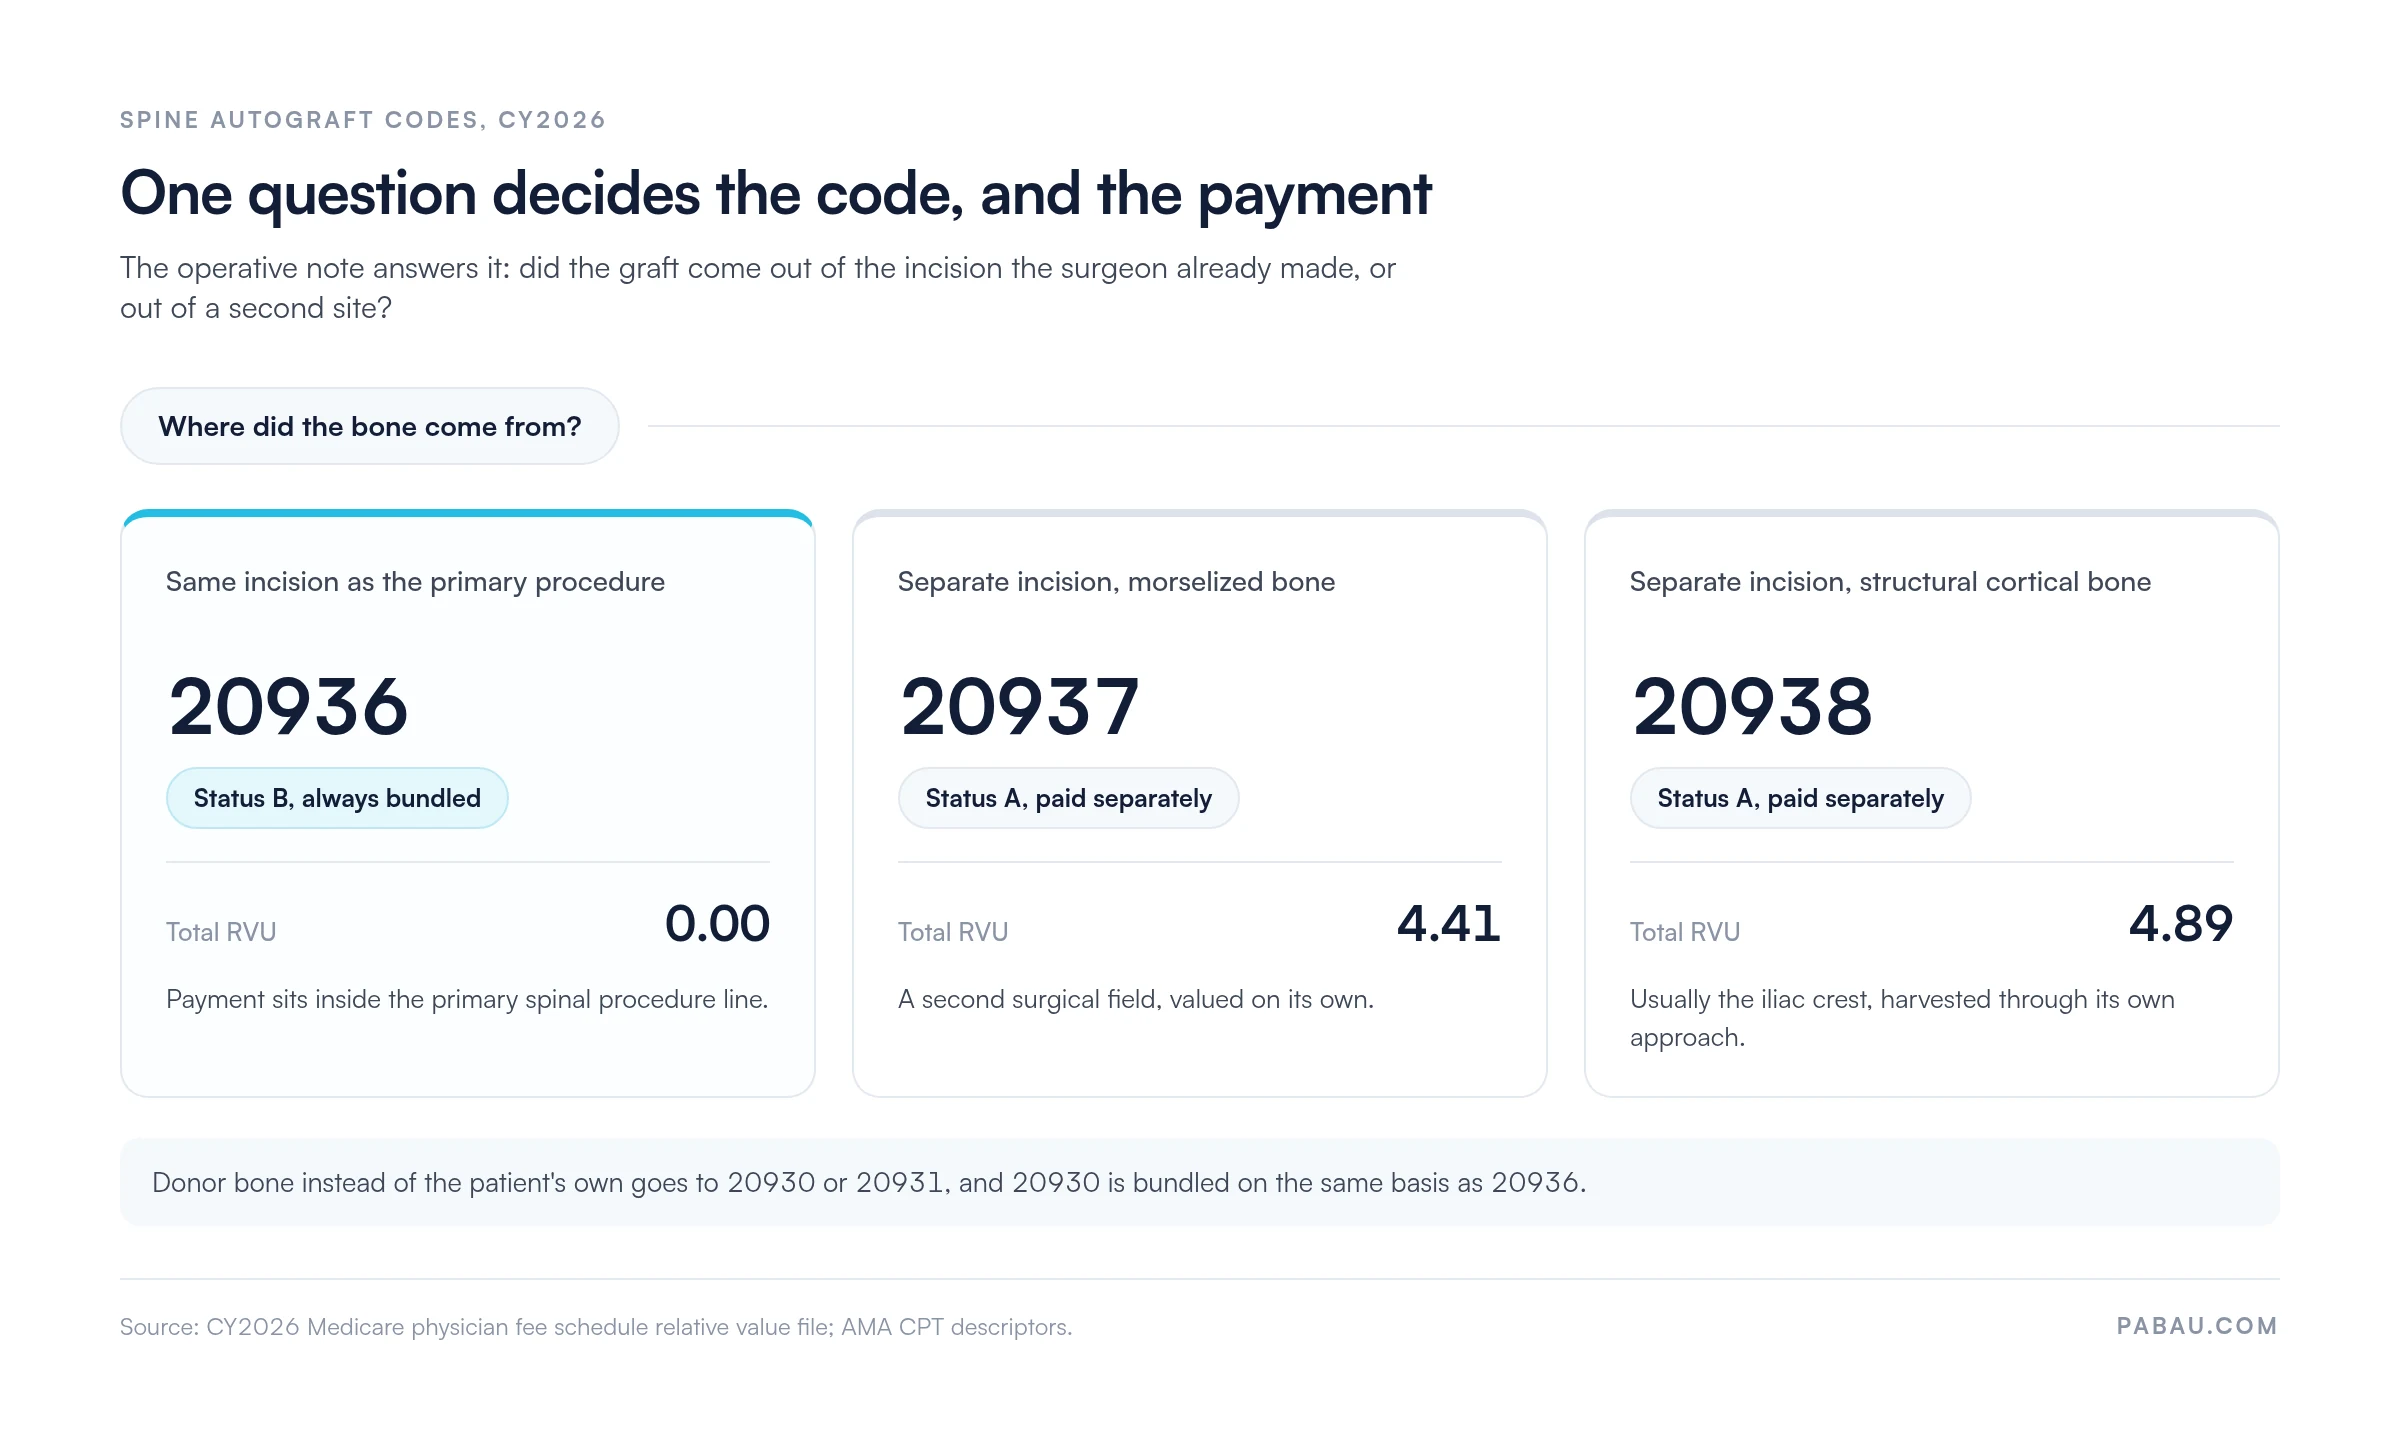Click the 'Status B, always bundled' badge
This screenshot has height=1448, width=2400.
[x=337, y=798]
